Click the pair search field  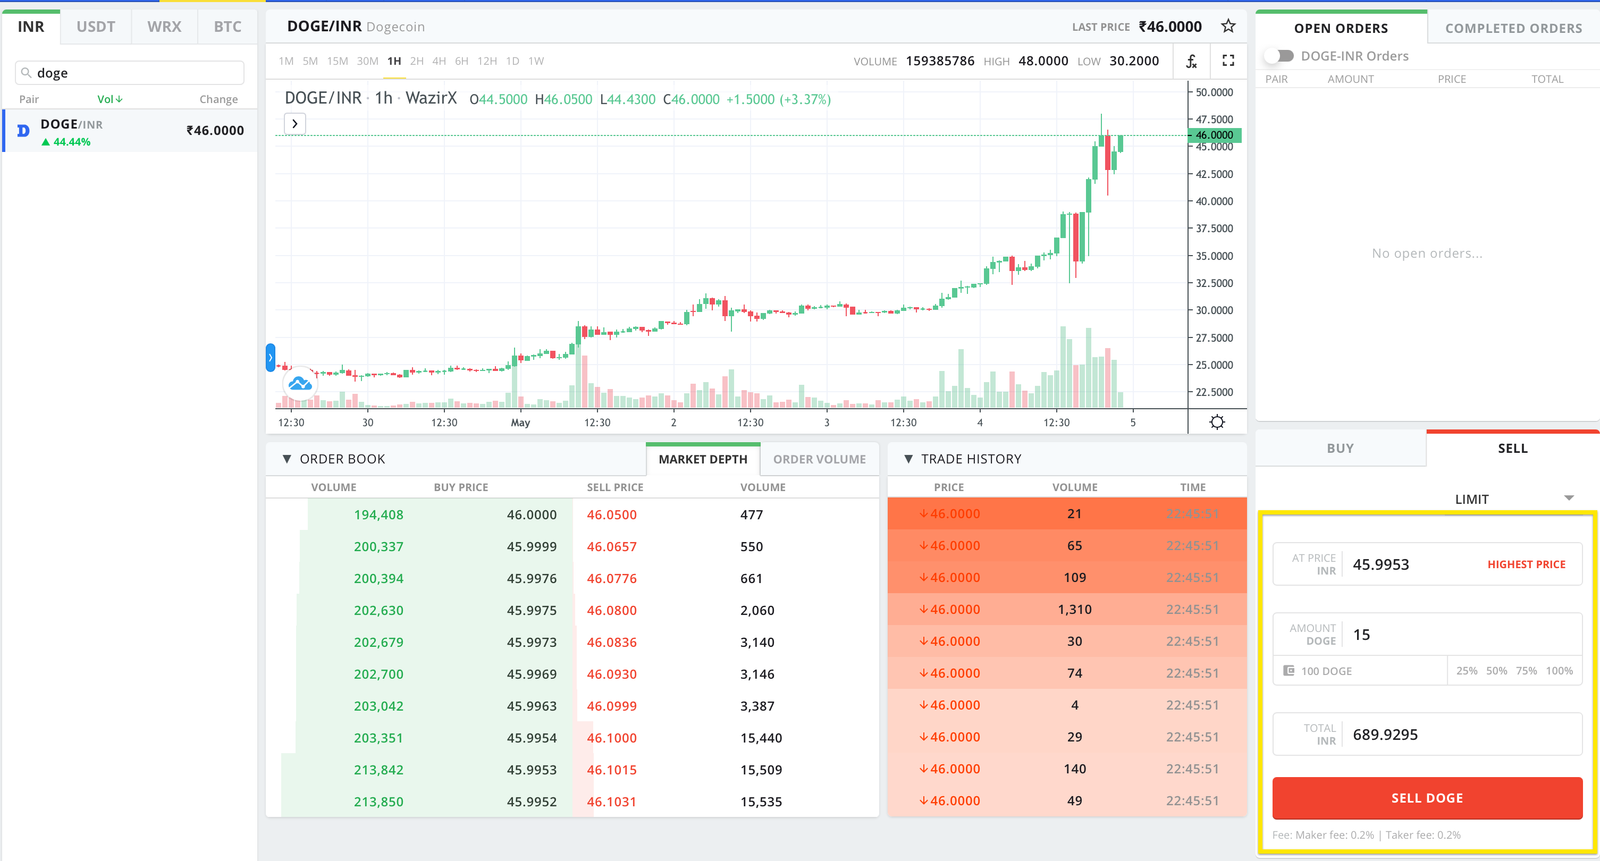[x=130, y=73]
